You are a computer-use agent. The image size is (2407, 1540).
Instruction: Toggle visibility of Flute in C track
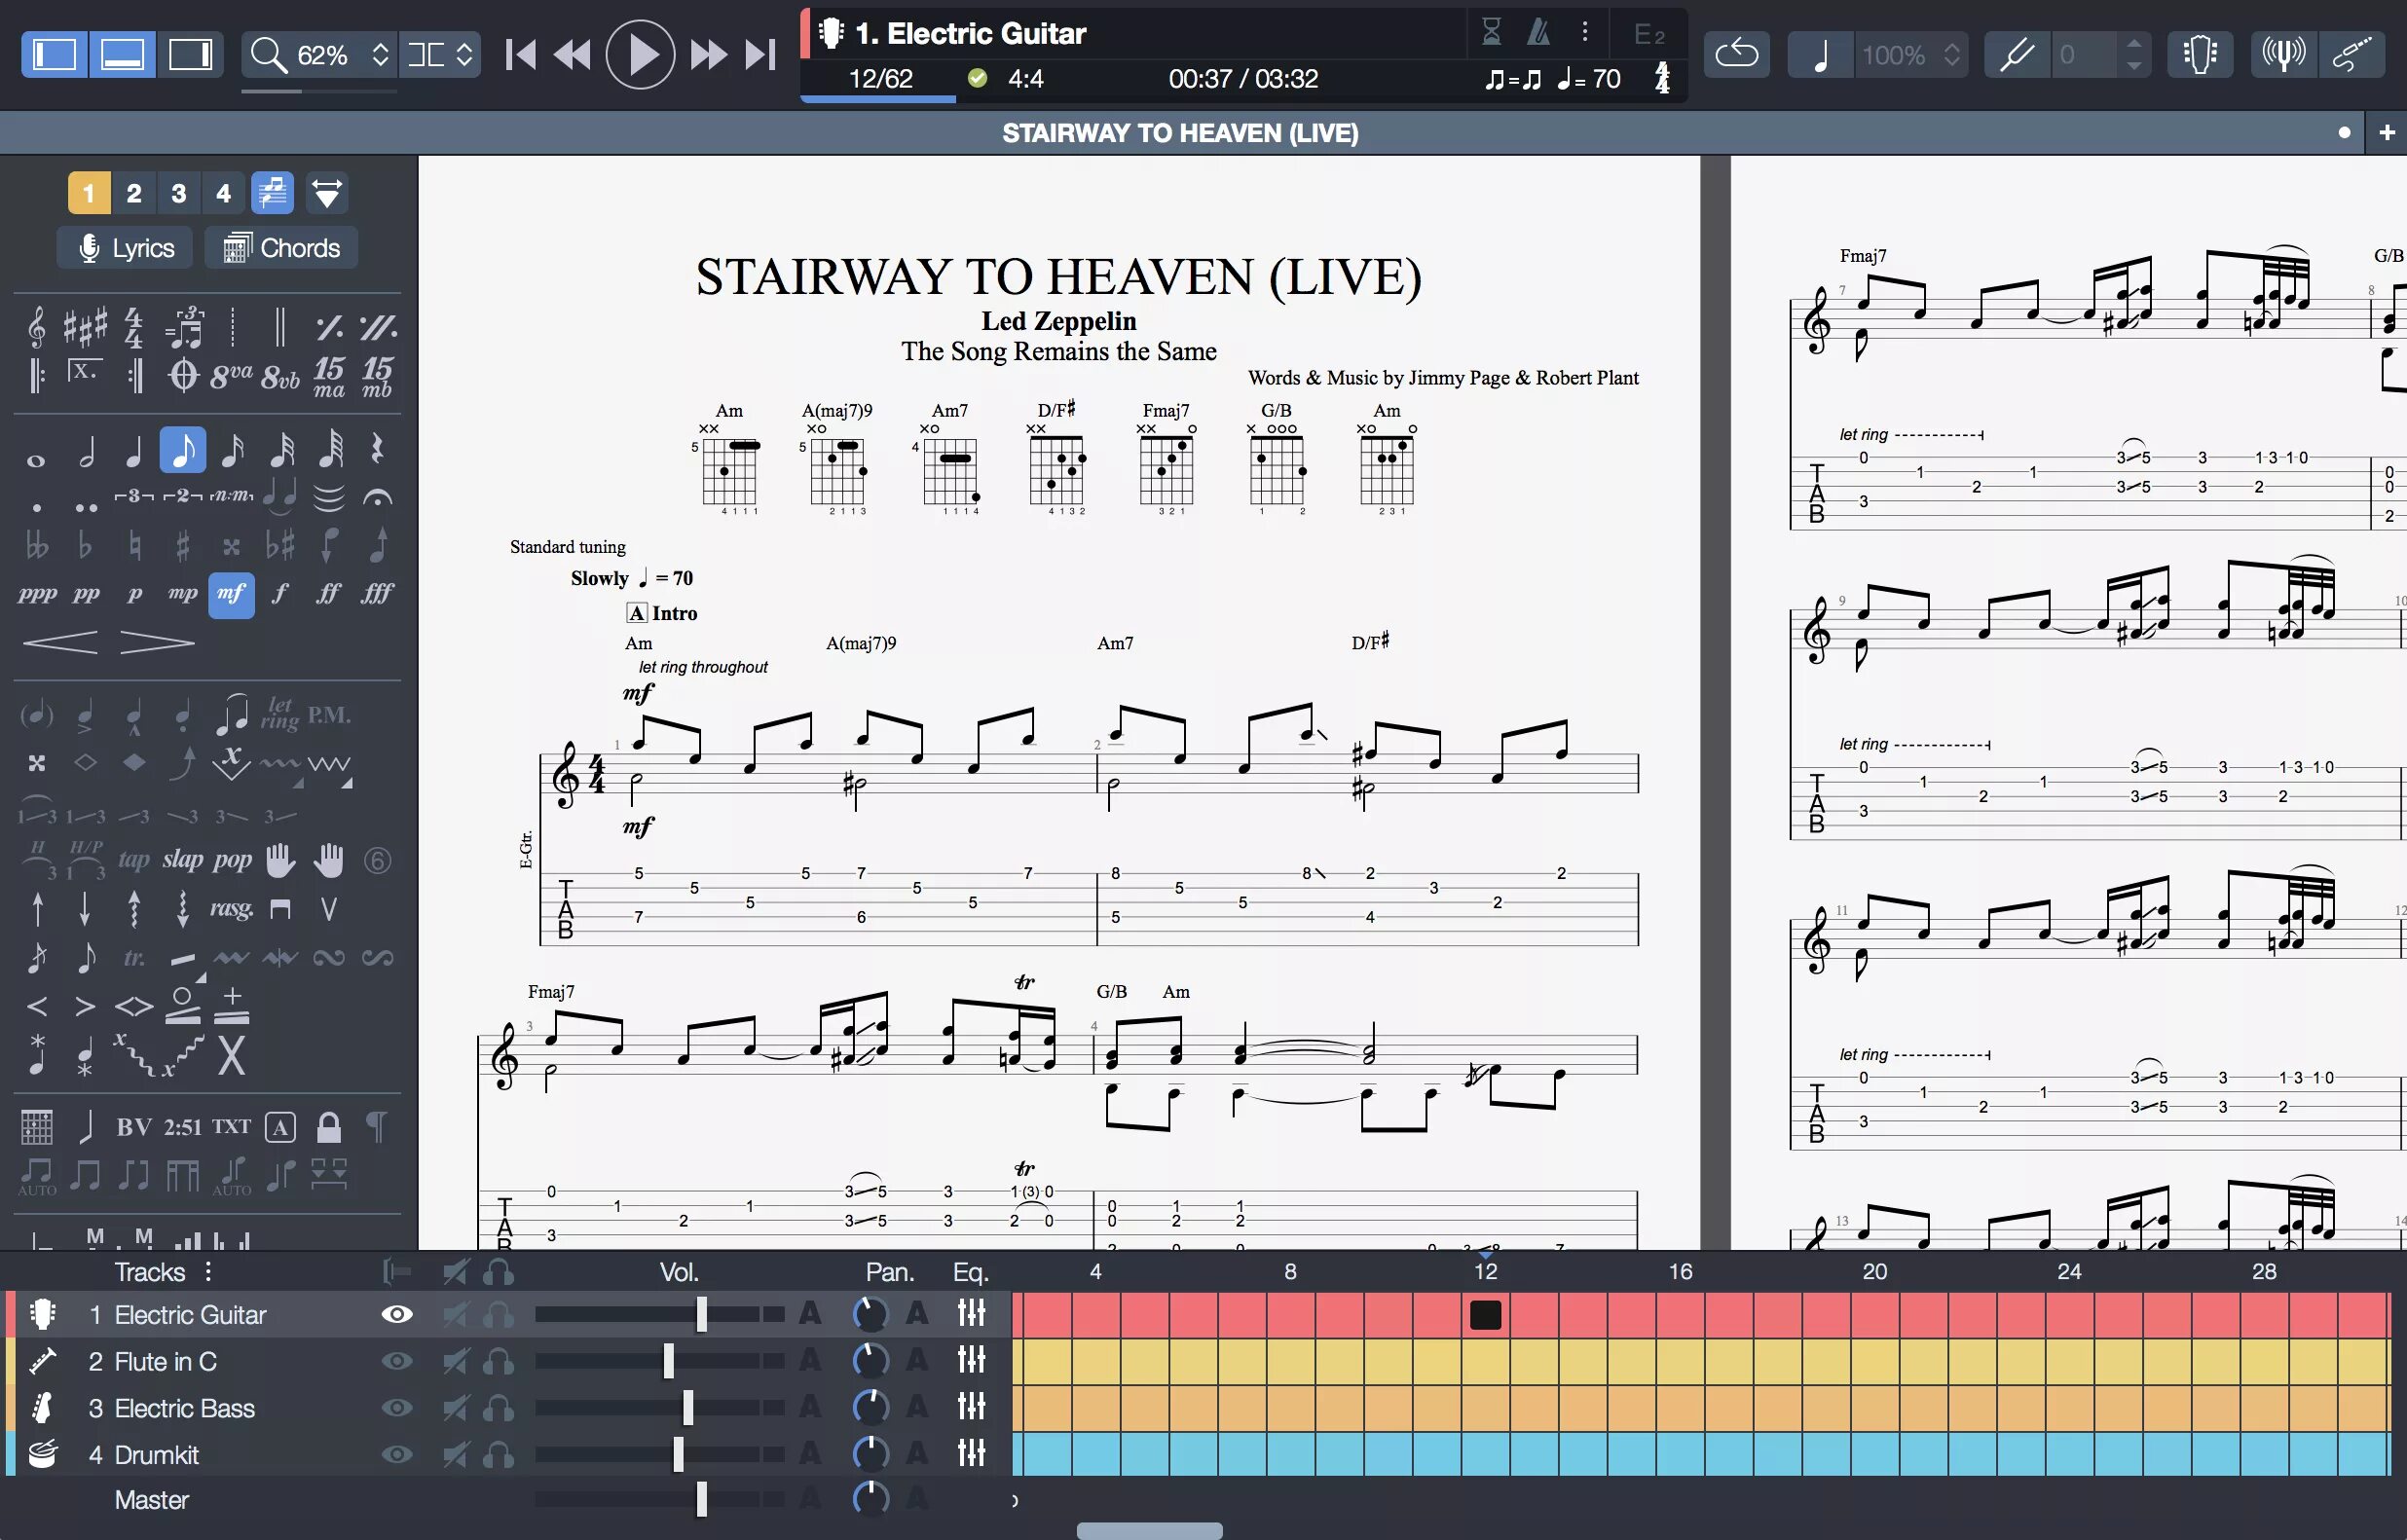[394, 1359]
